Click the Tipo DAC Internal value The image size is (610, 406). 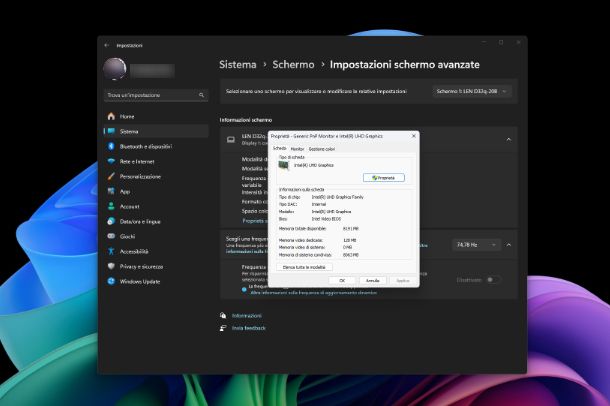tap(319, 204)
